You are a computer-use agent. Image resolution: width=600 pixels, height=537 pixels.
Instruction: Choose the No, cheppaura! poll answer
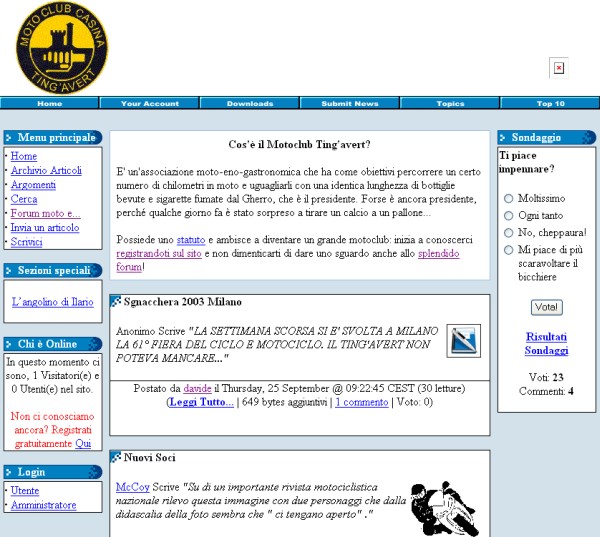pos(509,232)
